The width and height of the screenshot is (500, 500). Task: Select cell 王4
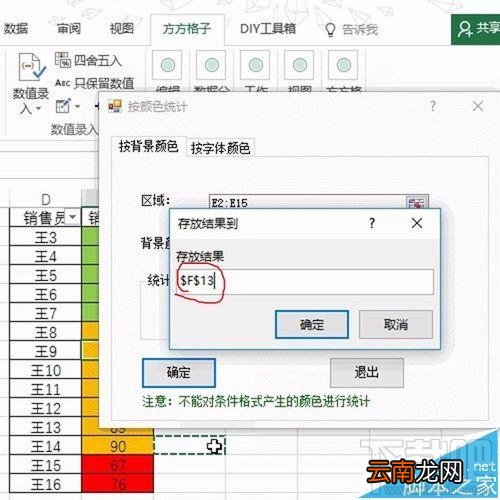click(46, 256)
